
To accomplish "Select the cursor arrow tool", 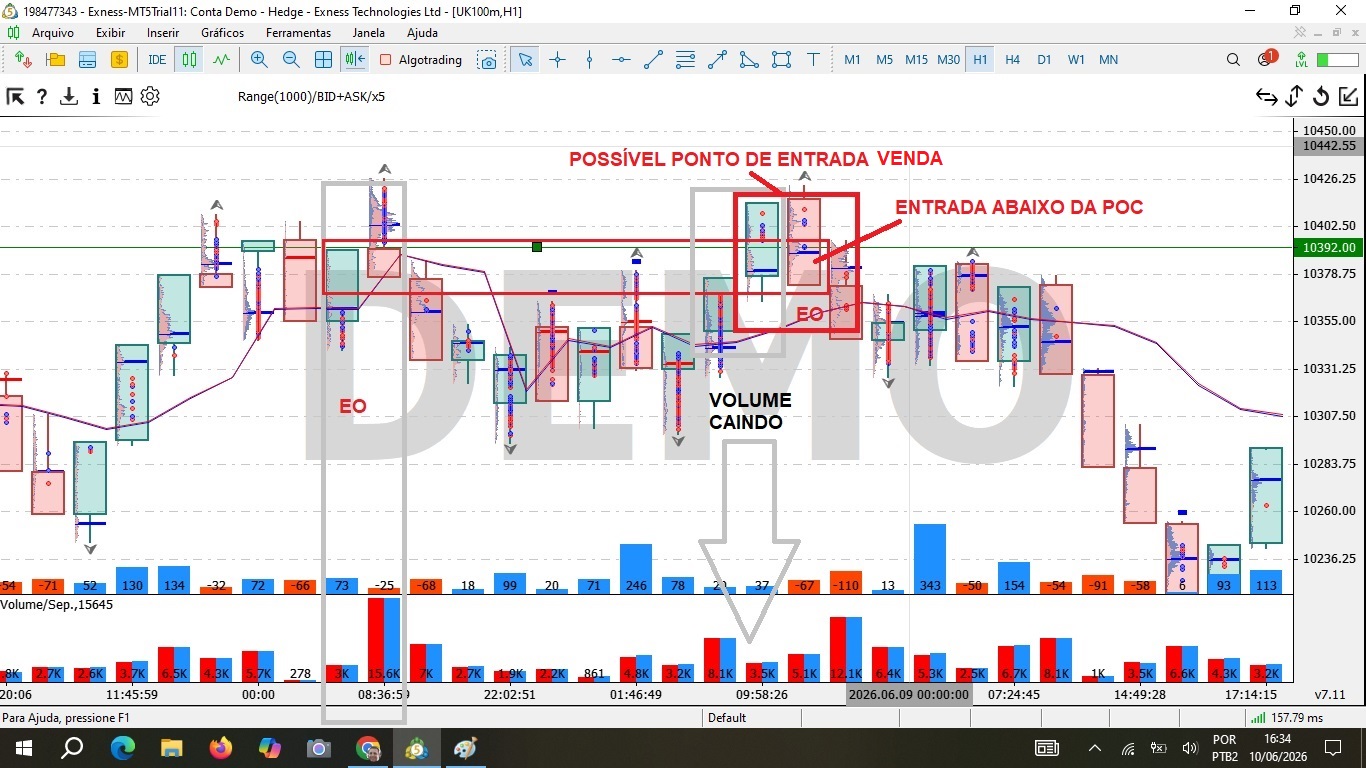I will pos(525,60).
